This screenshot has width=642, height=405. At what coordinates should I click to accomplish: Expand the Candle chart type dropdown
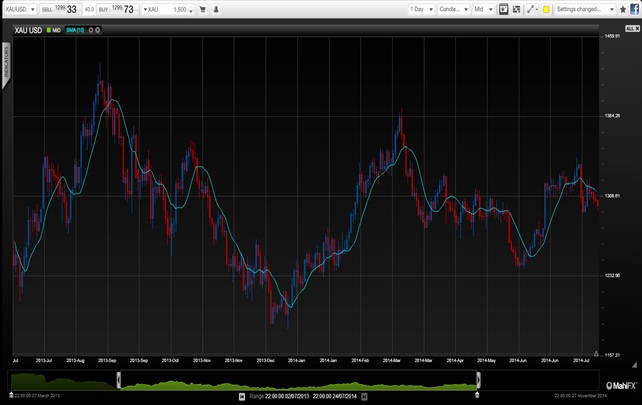tap(452, 9)
